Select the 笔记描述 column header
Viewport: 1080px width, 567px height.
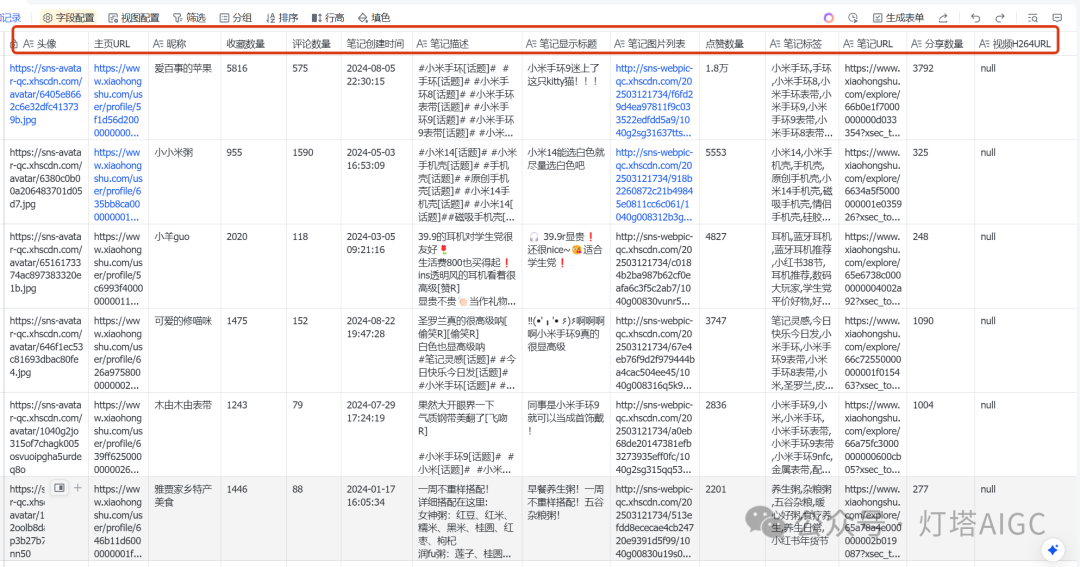tap(467, 43)
